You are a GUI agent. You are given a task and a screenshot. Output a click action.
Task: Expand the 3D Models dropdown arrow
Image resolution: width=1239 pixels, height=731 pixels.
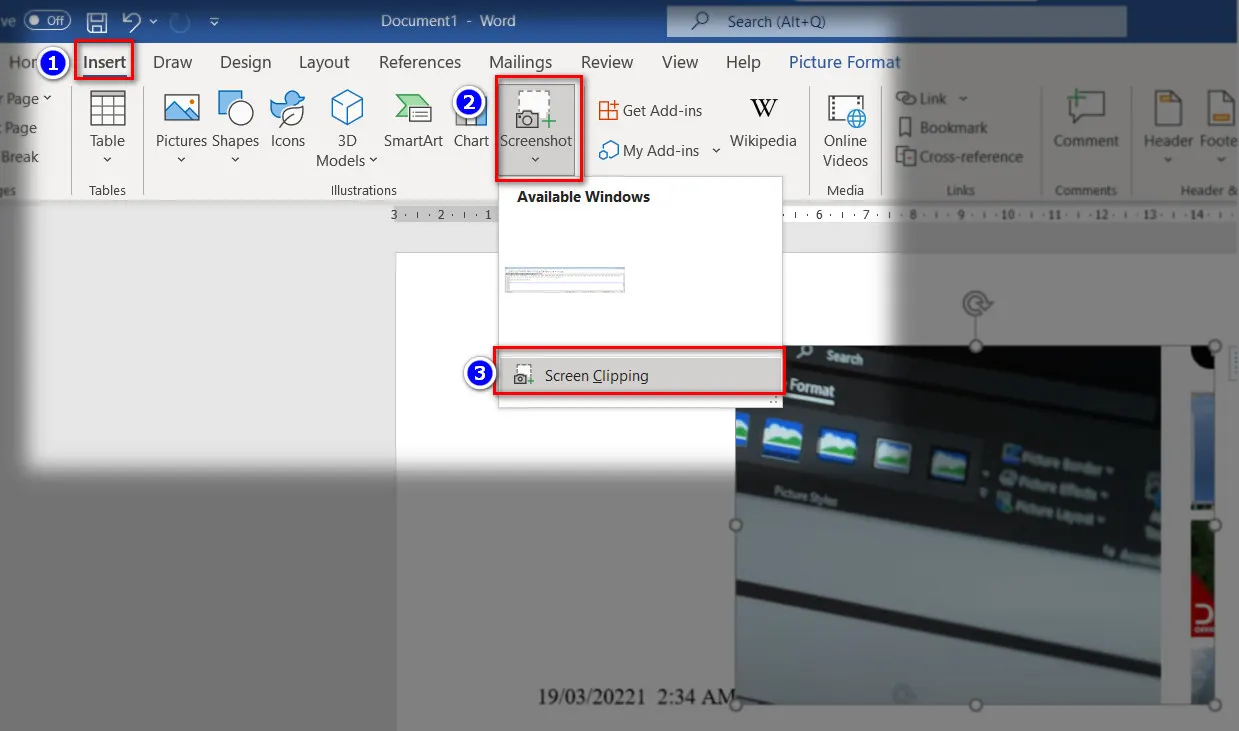point(373,161)
